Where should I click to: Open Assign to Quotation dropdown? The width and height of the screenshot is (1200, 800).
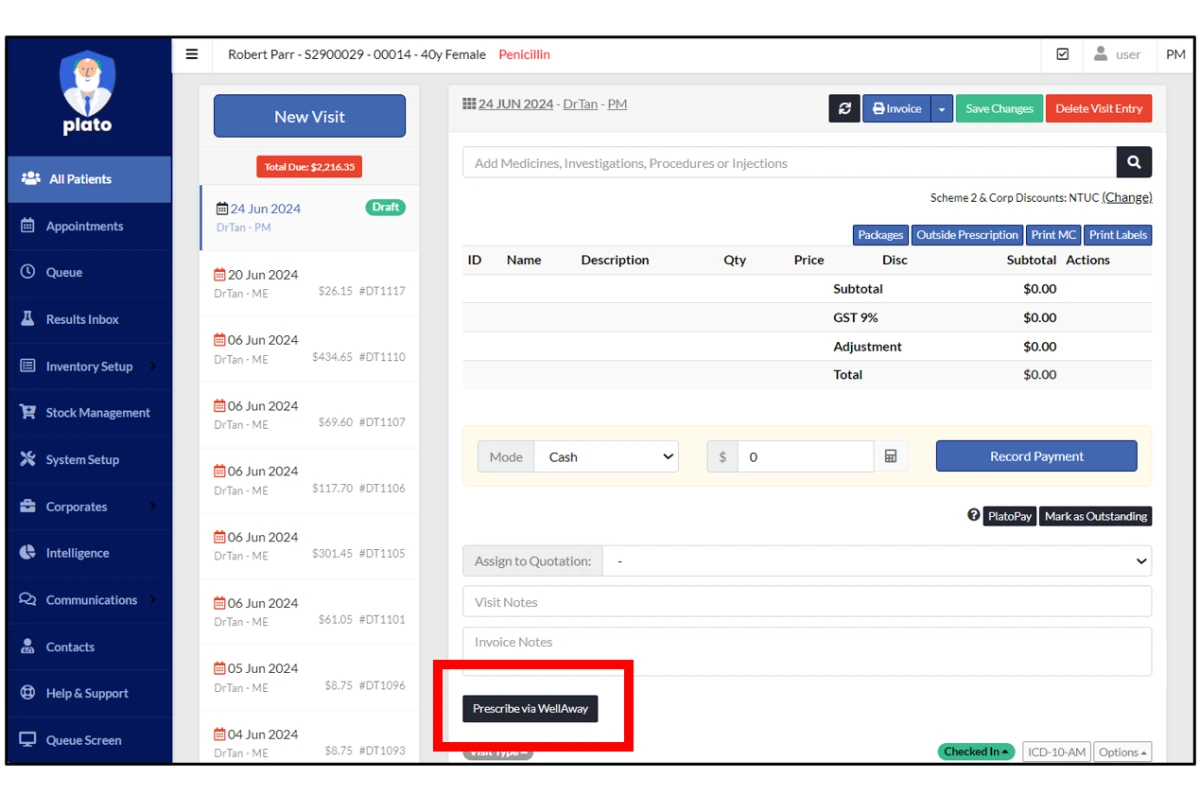pos(877,561)
